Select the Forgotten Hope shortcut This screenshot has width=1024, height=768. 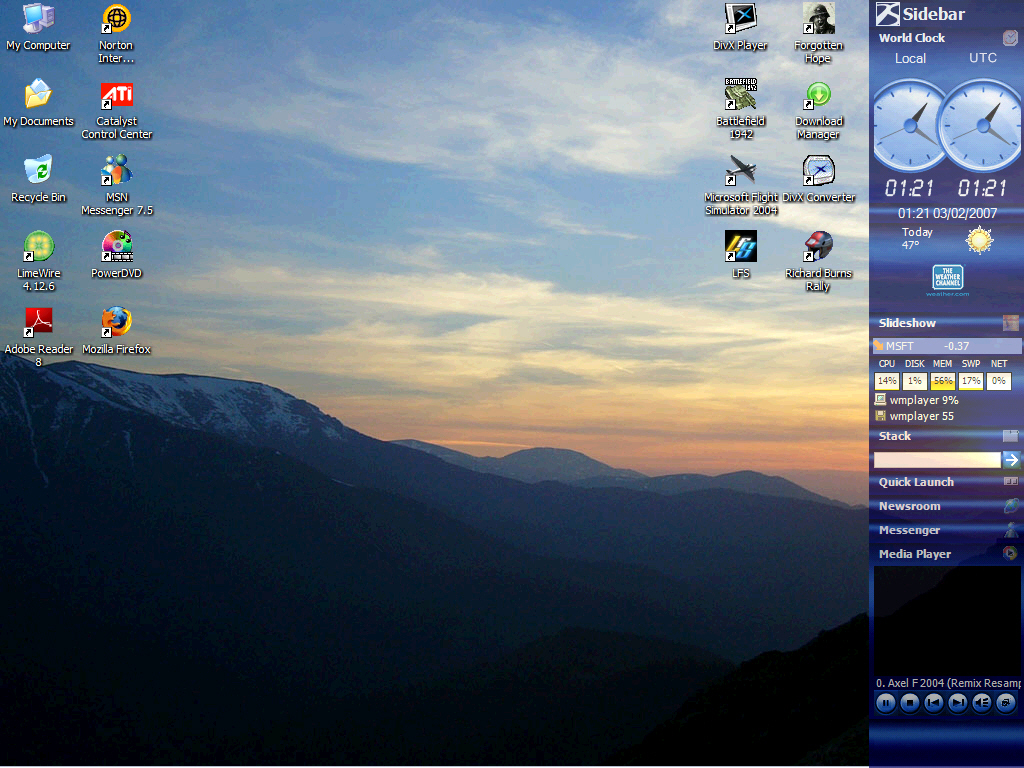coord(818,33)
